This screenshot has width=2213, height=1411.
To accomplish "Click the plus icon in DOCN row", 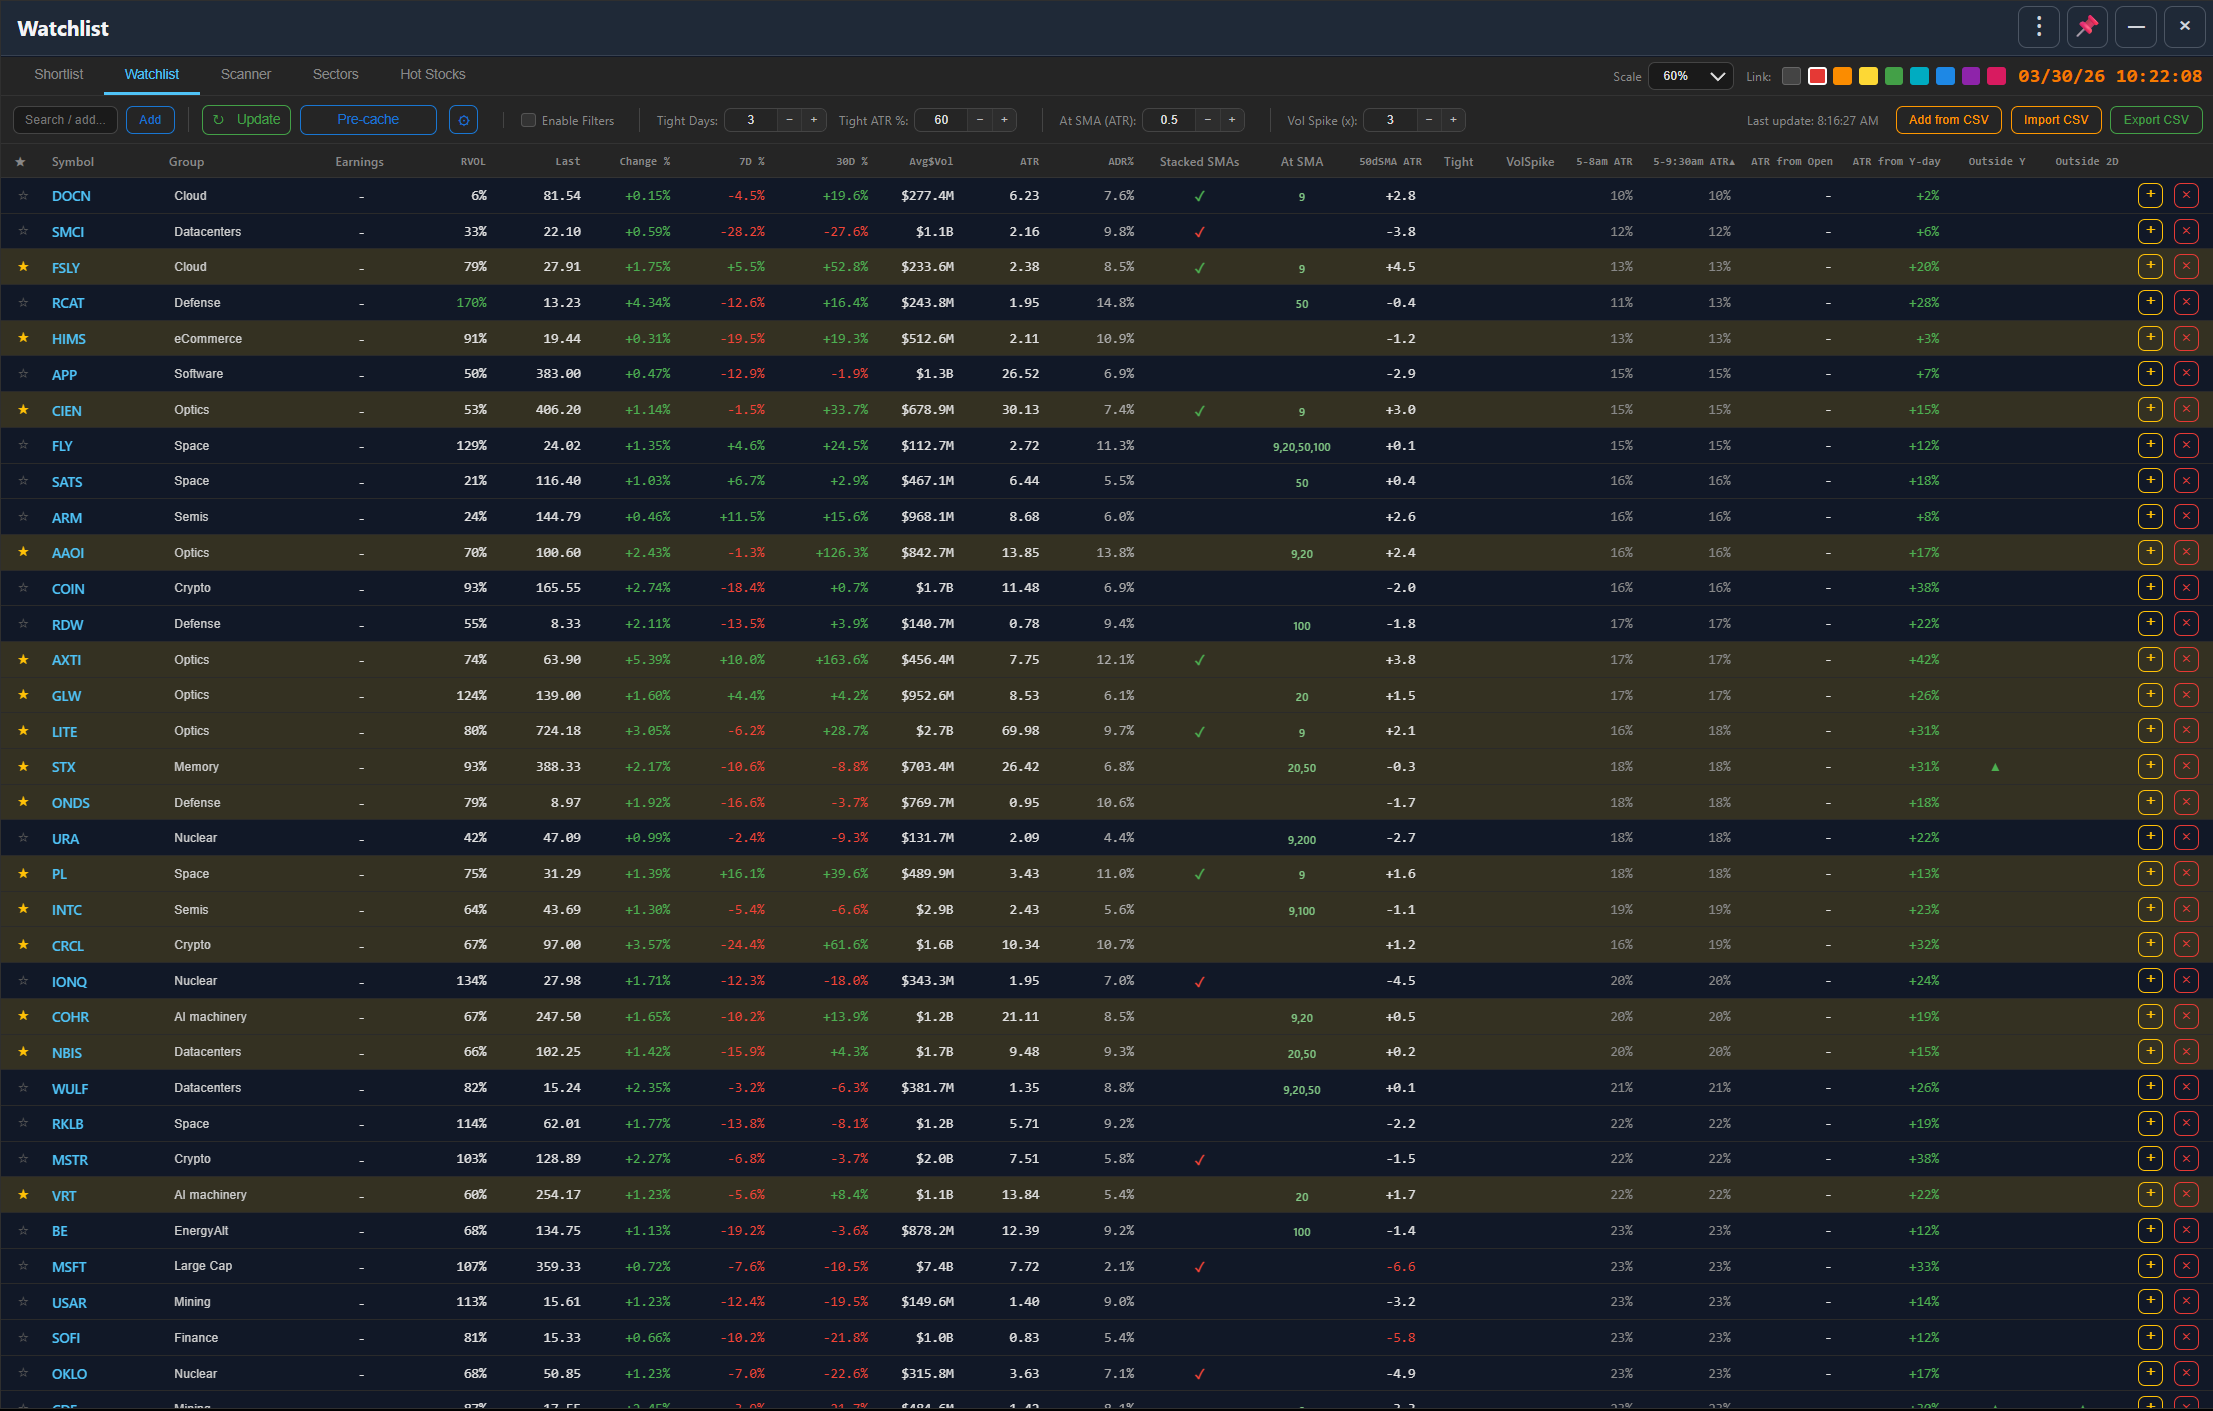I will click(x=2150, y=195).
